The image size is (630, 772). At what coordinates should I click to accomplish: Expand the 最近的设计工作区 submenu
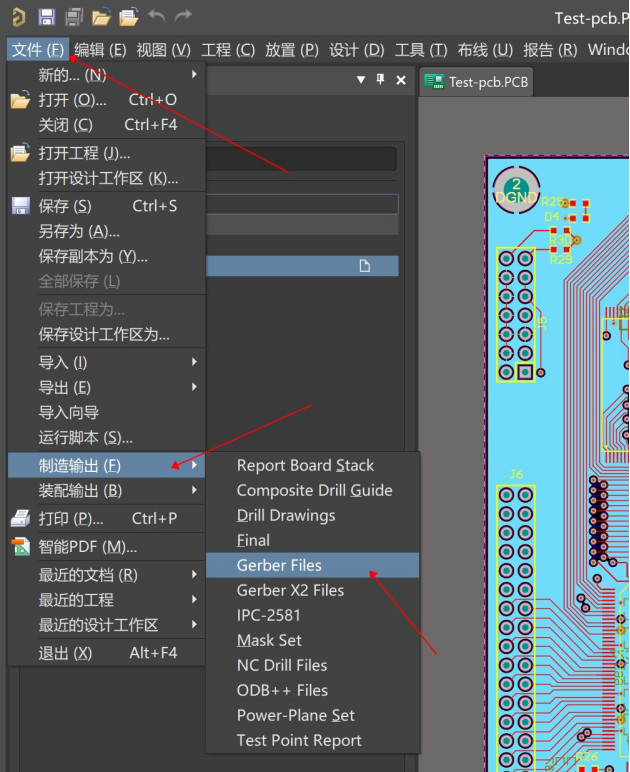(106, 625)
